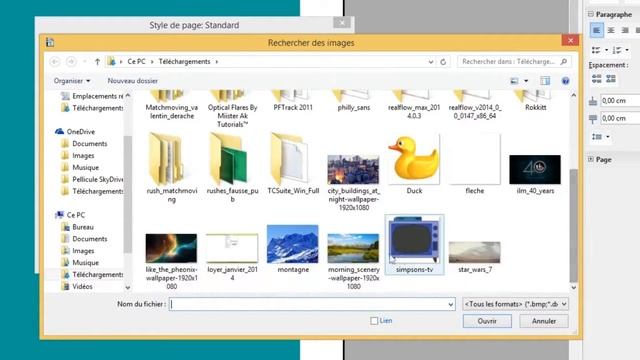Navigate up one folder level

pos(97,62)
